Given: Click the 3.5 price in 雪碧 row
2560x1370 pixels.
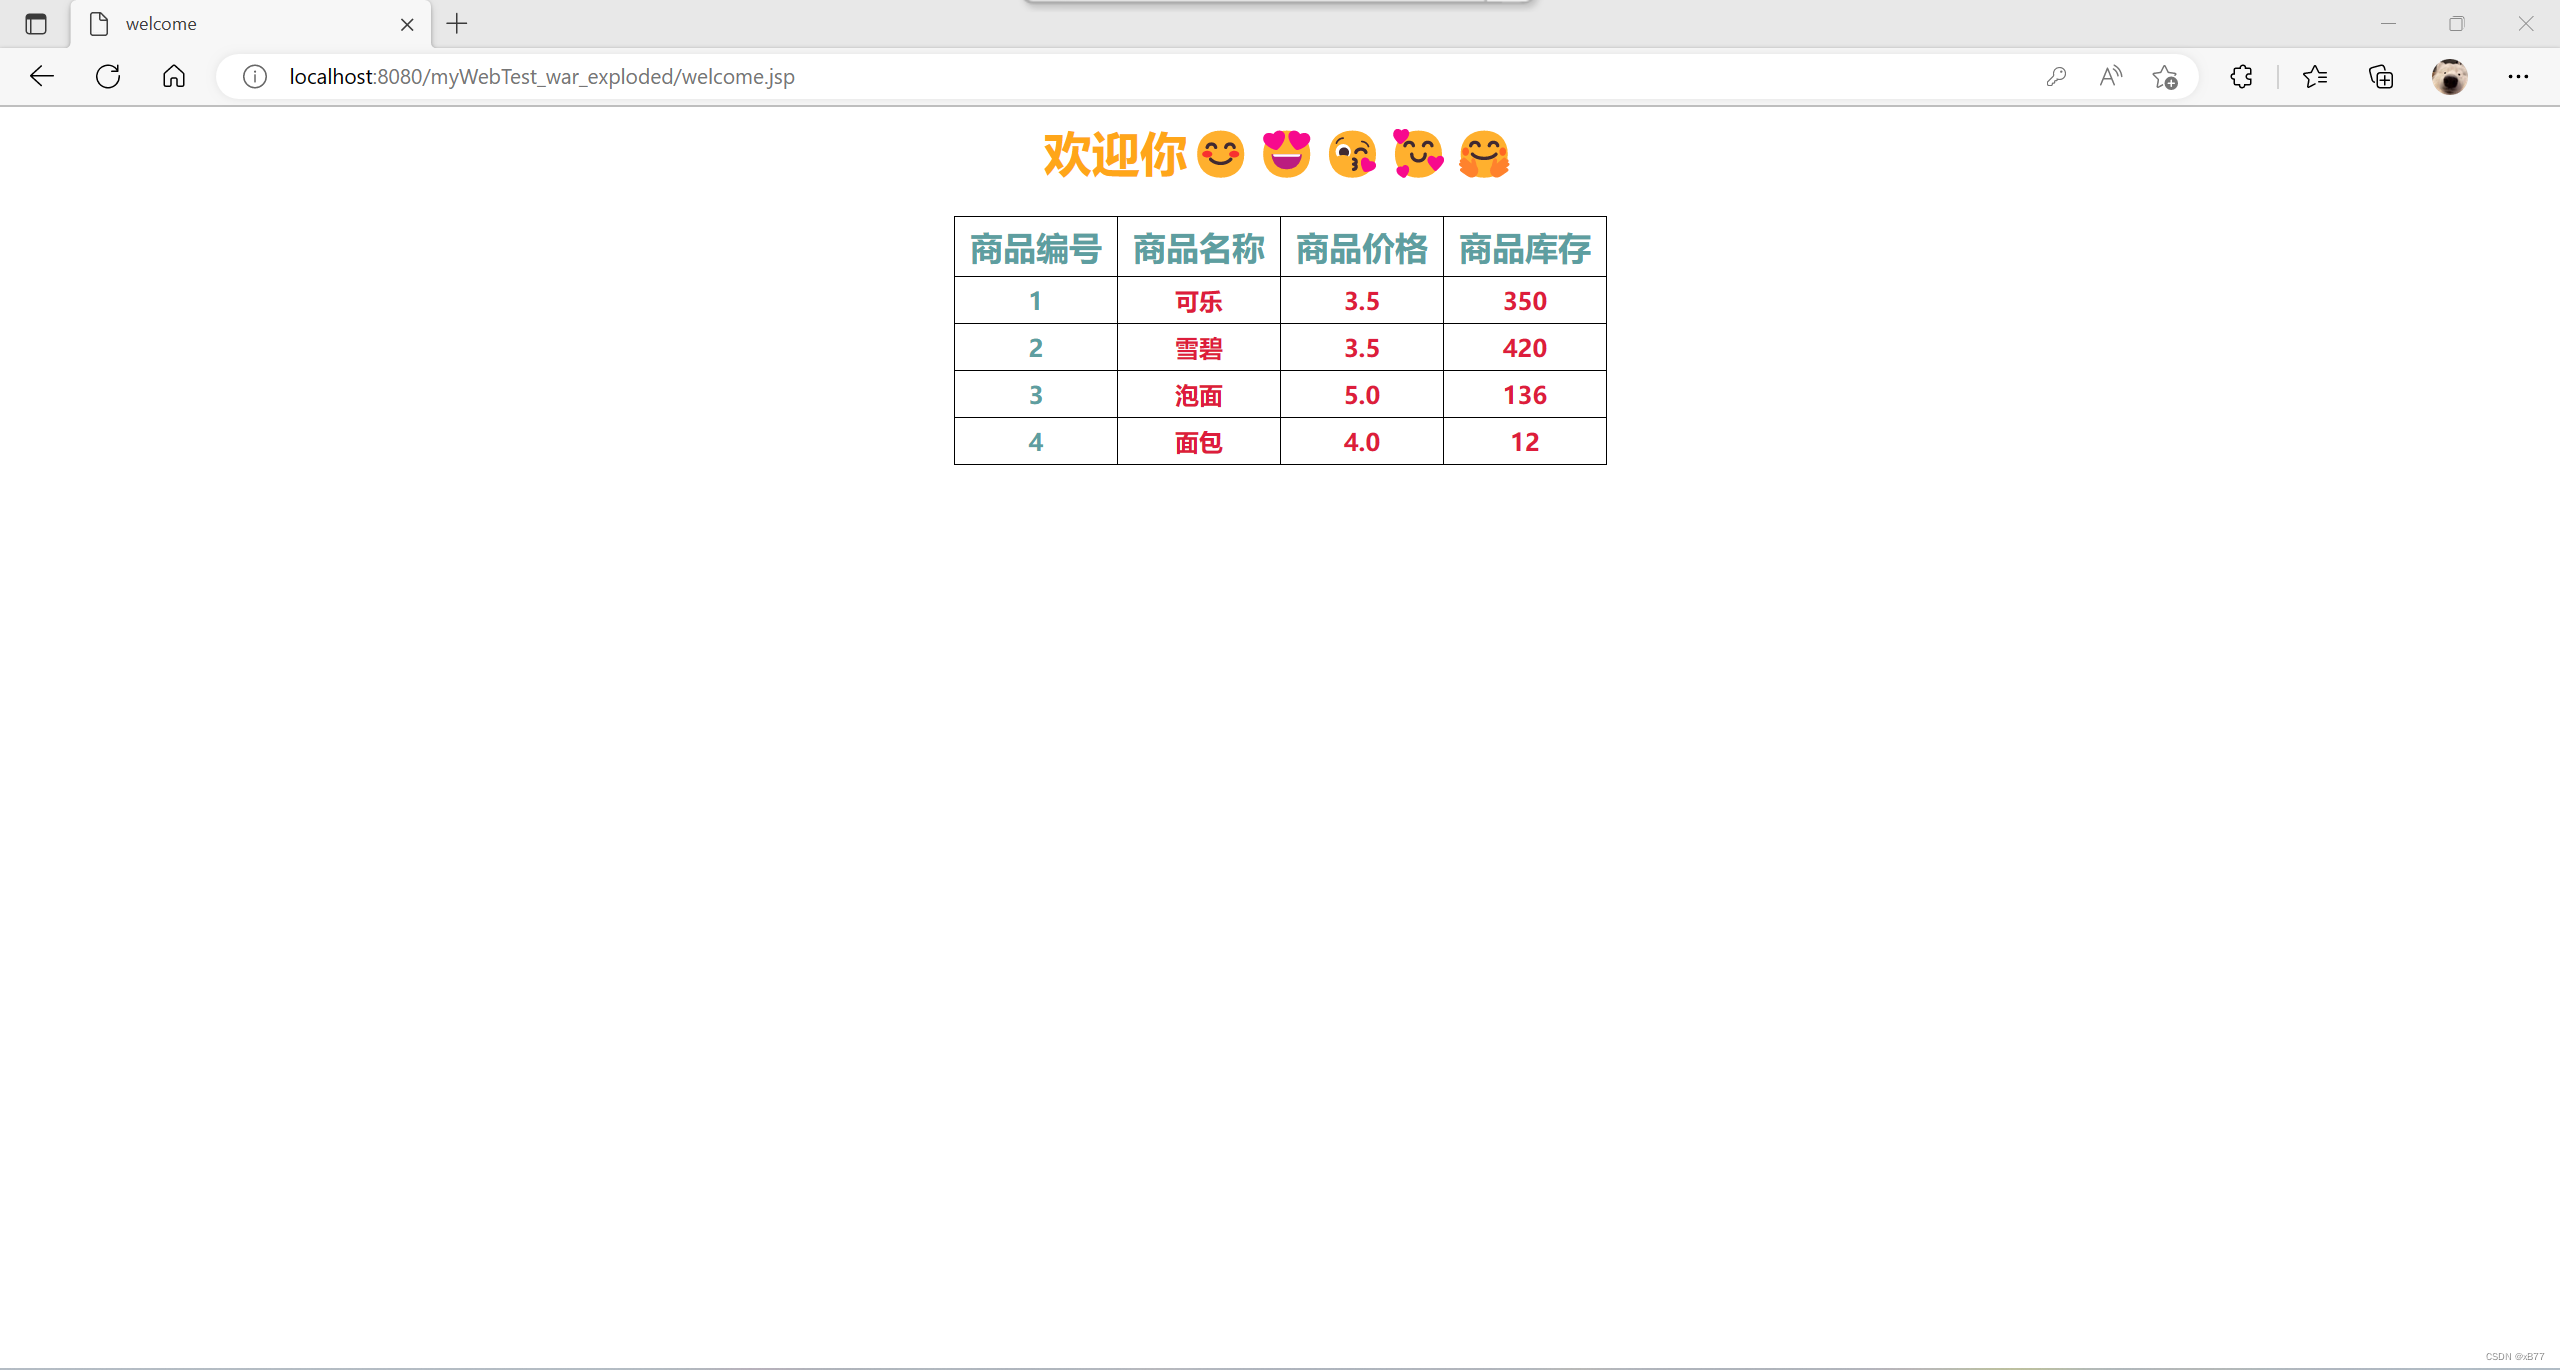Looking at the screenshot, I should [x=1362, y=347].
